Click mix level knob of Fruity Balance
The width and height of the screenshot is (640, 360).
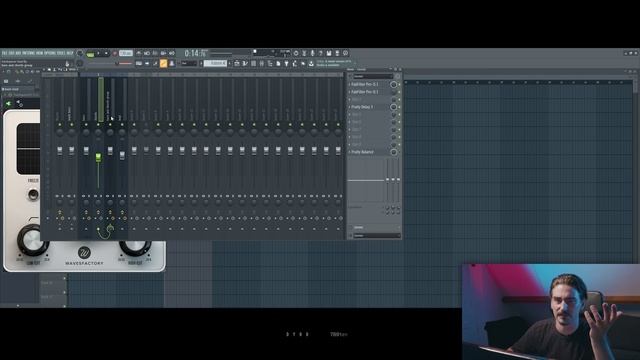tap(393, 152)
